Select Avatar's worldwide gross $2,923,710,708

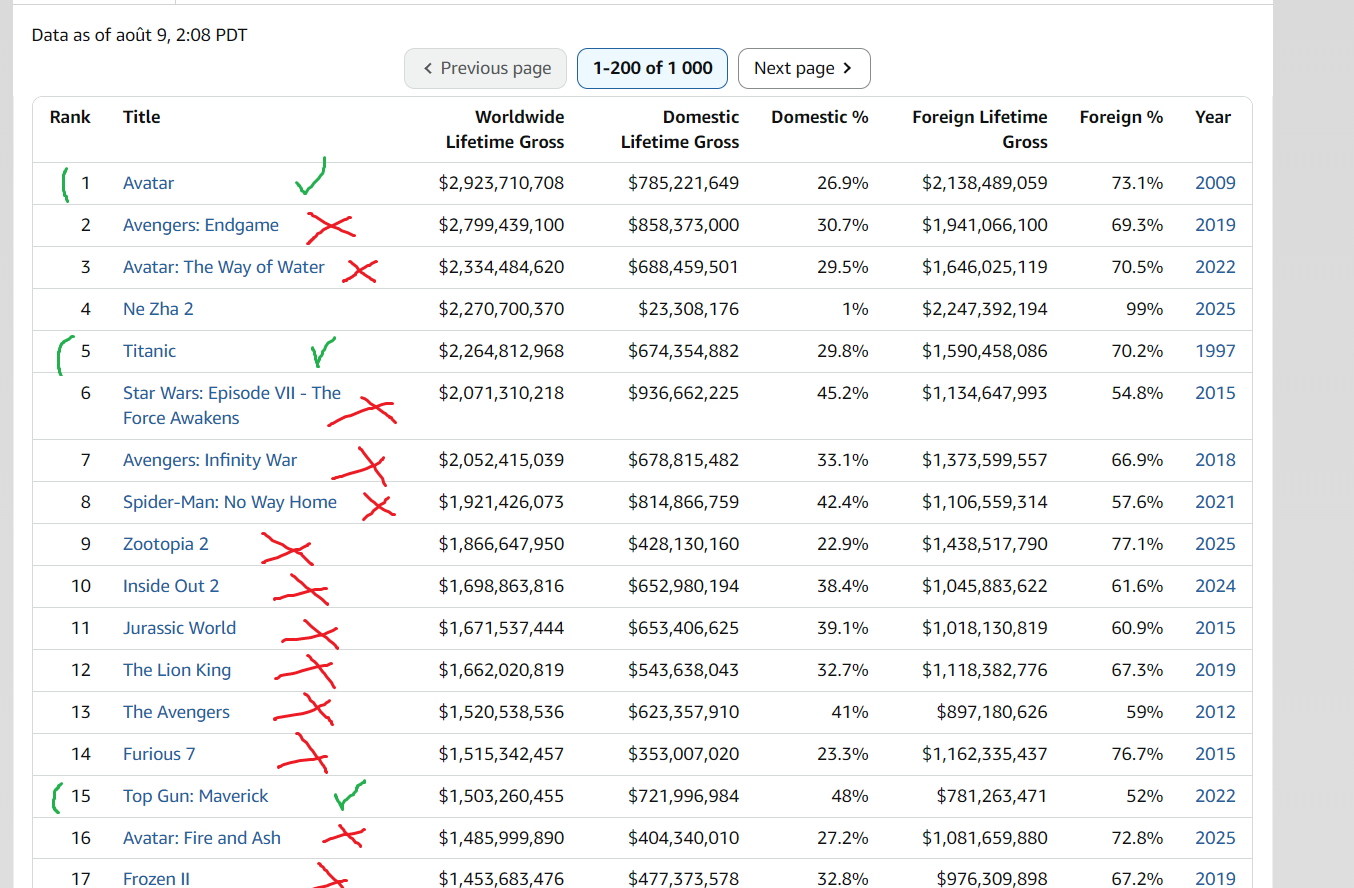pos(501,183)
